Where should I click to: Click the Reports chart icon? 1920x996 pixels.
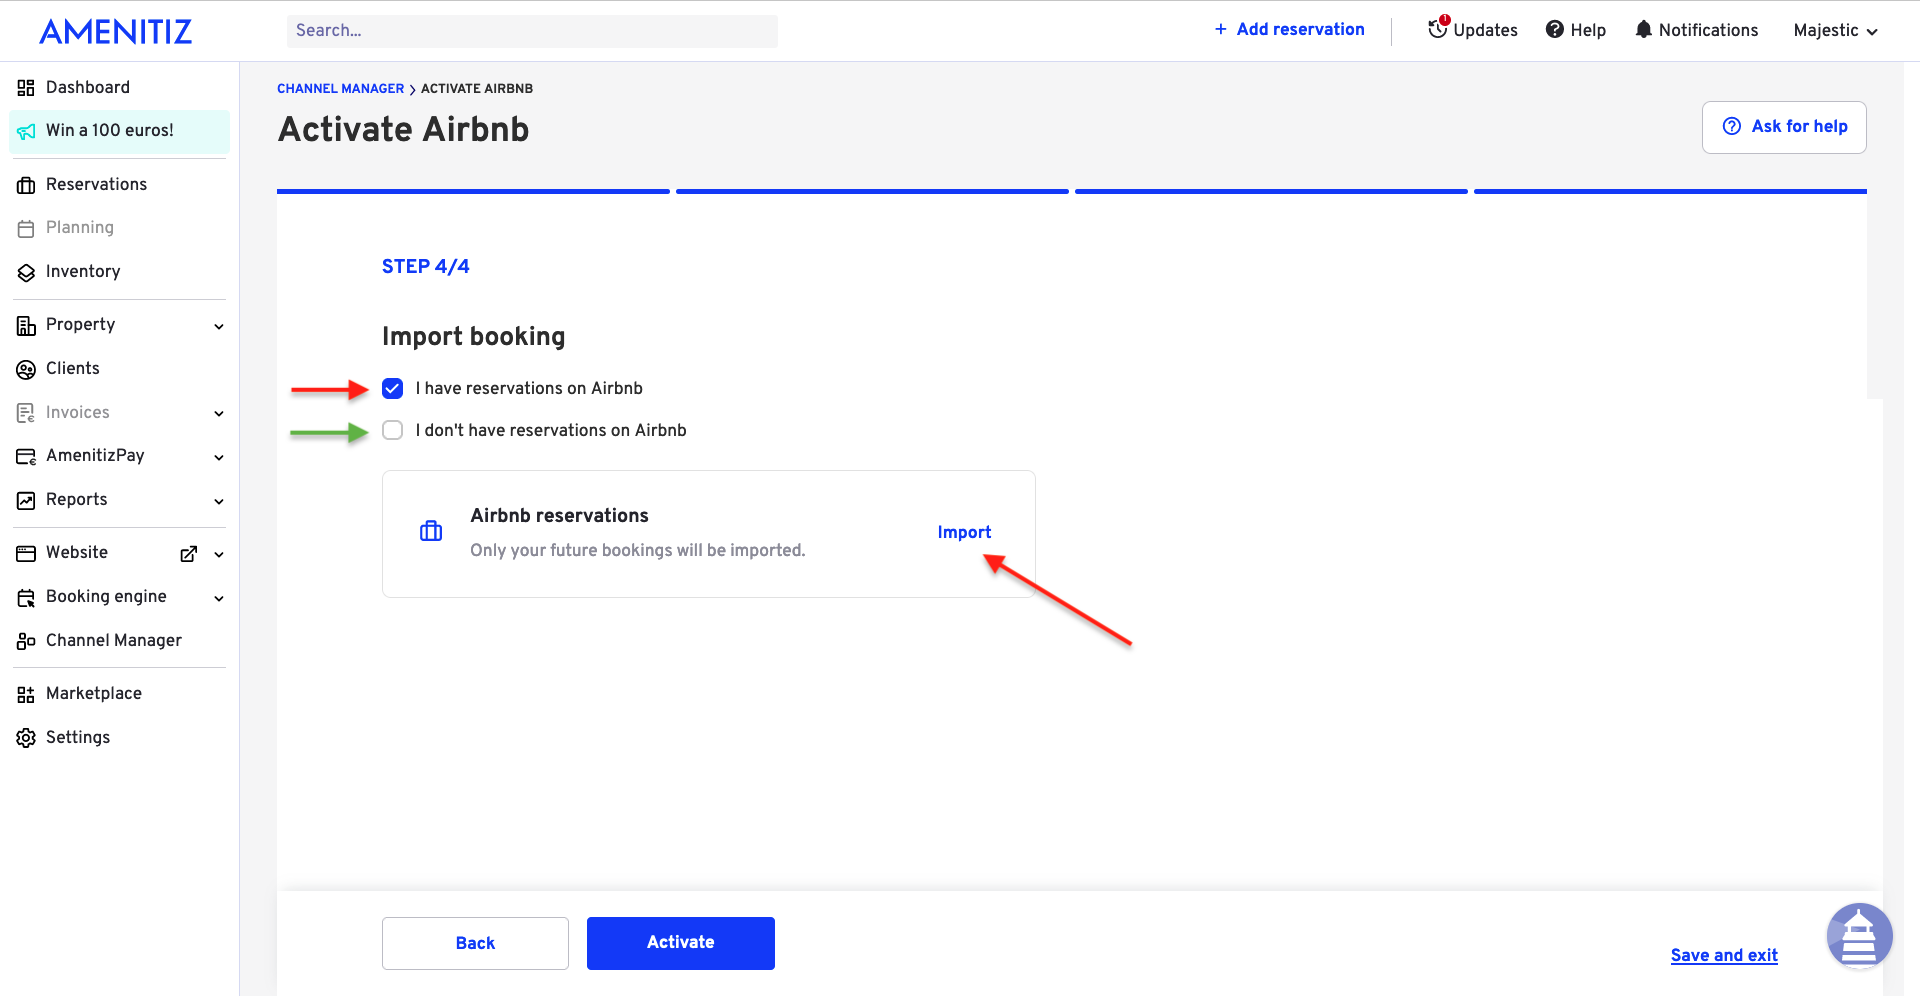point(26,500)
